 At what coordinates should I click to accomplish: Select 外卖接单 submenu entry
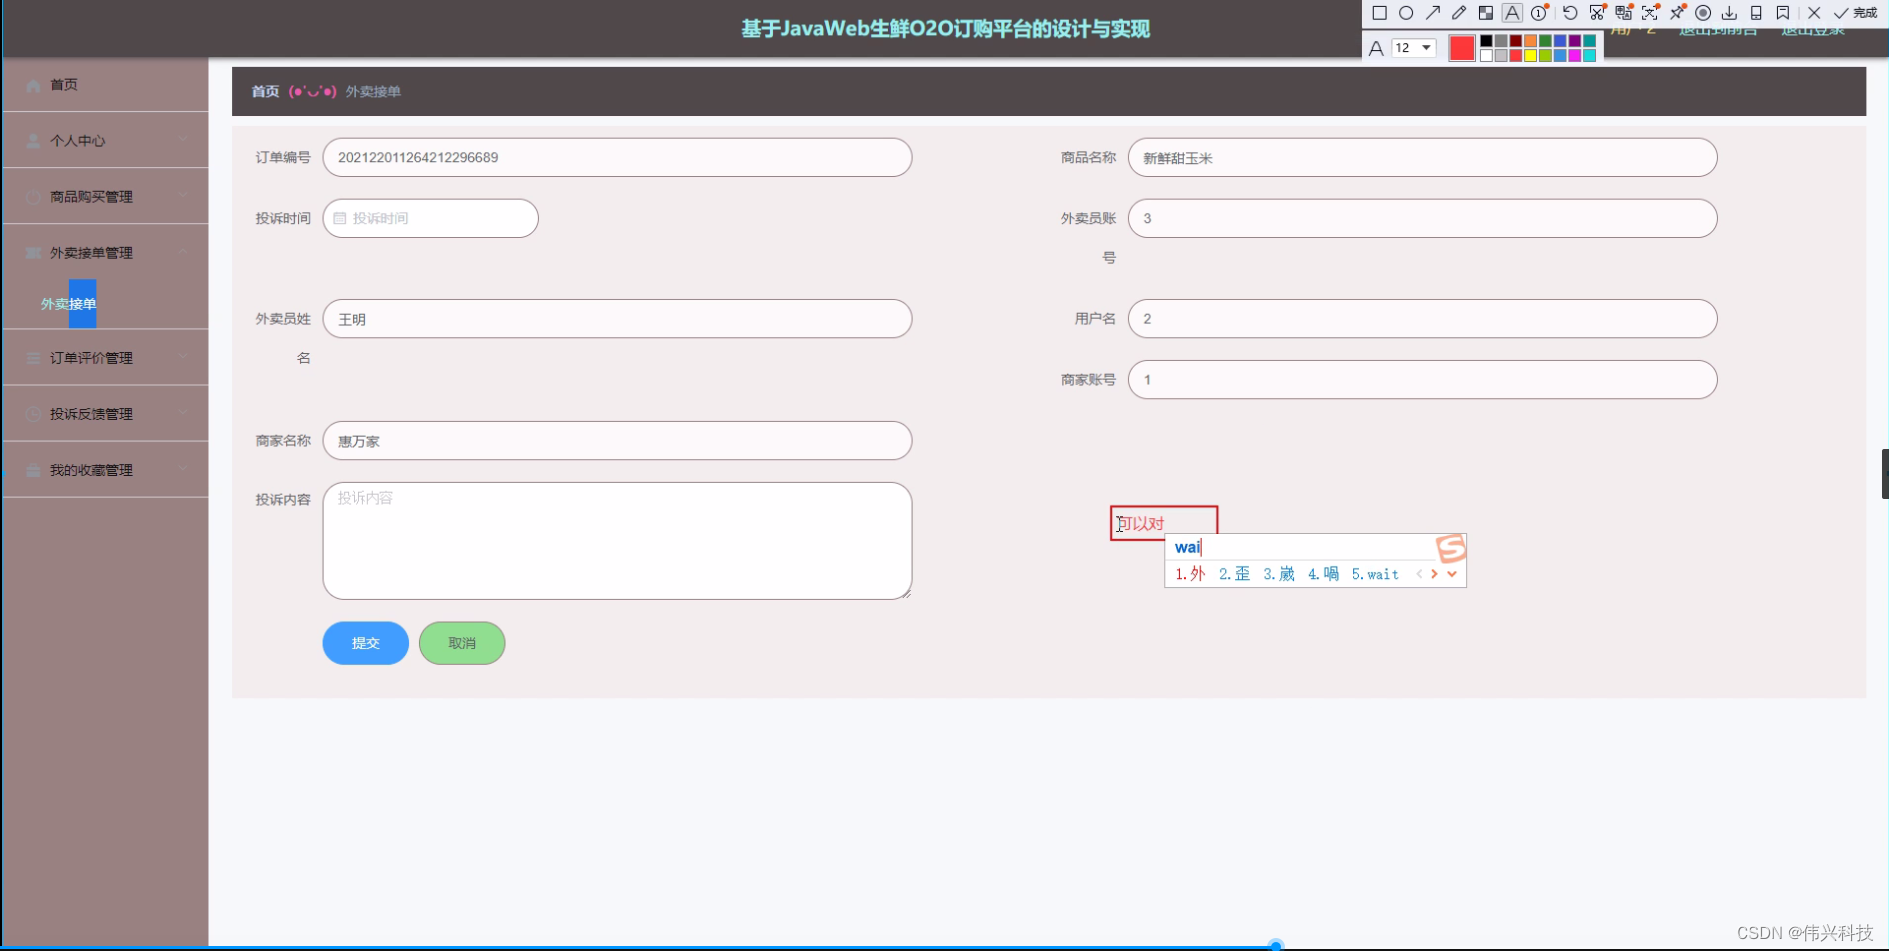point(67,303)
